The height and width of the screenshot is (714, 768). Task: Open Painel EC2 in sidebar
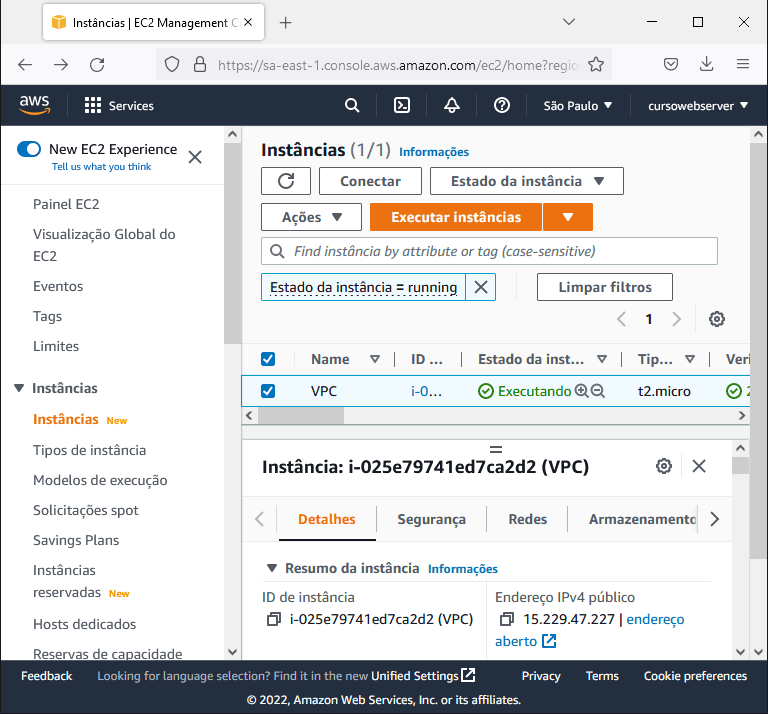point(66,204)
